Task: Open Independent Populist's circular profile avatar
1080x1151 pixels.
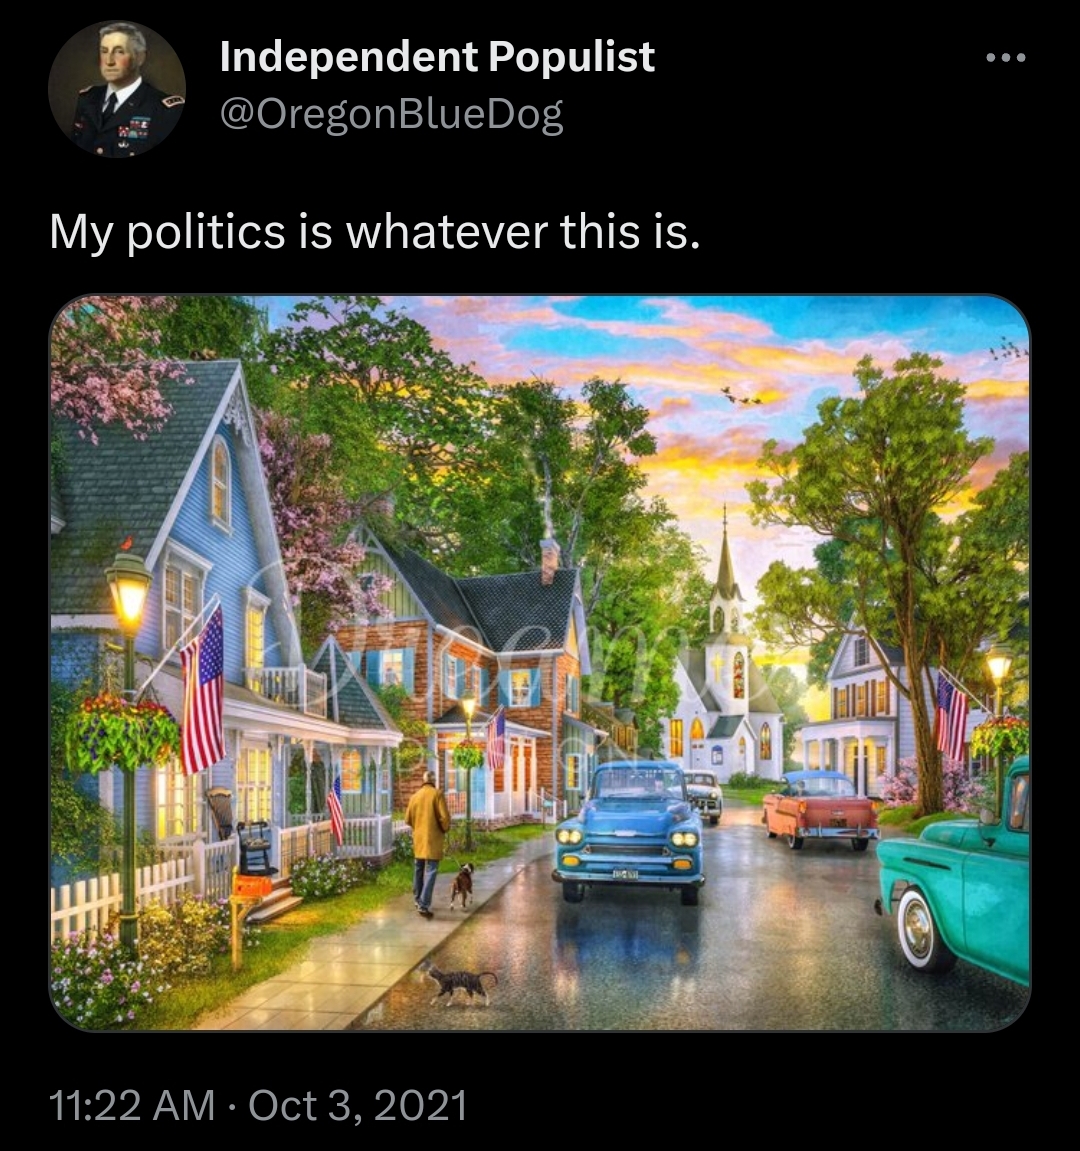Action: pos(117,89)
